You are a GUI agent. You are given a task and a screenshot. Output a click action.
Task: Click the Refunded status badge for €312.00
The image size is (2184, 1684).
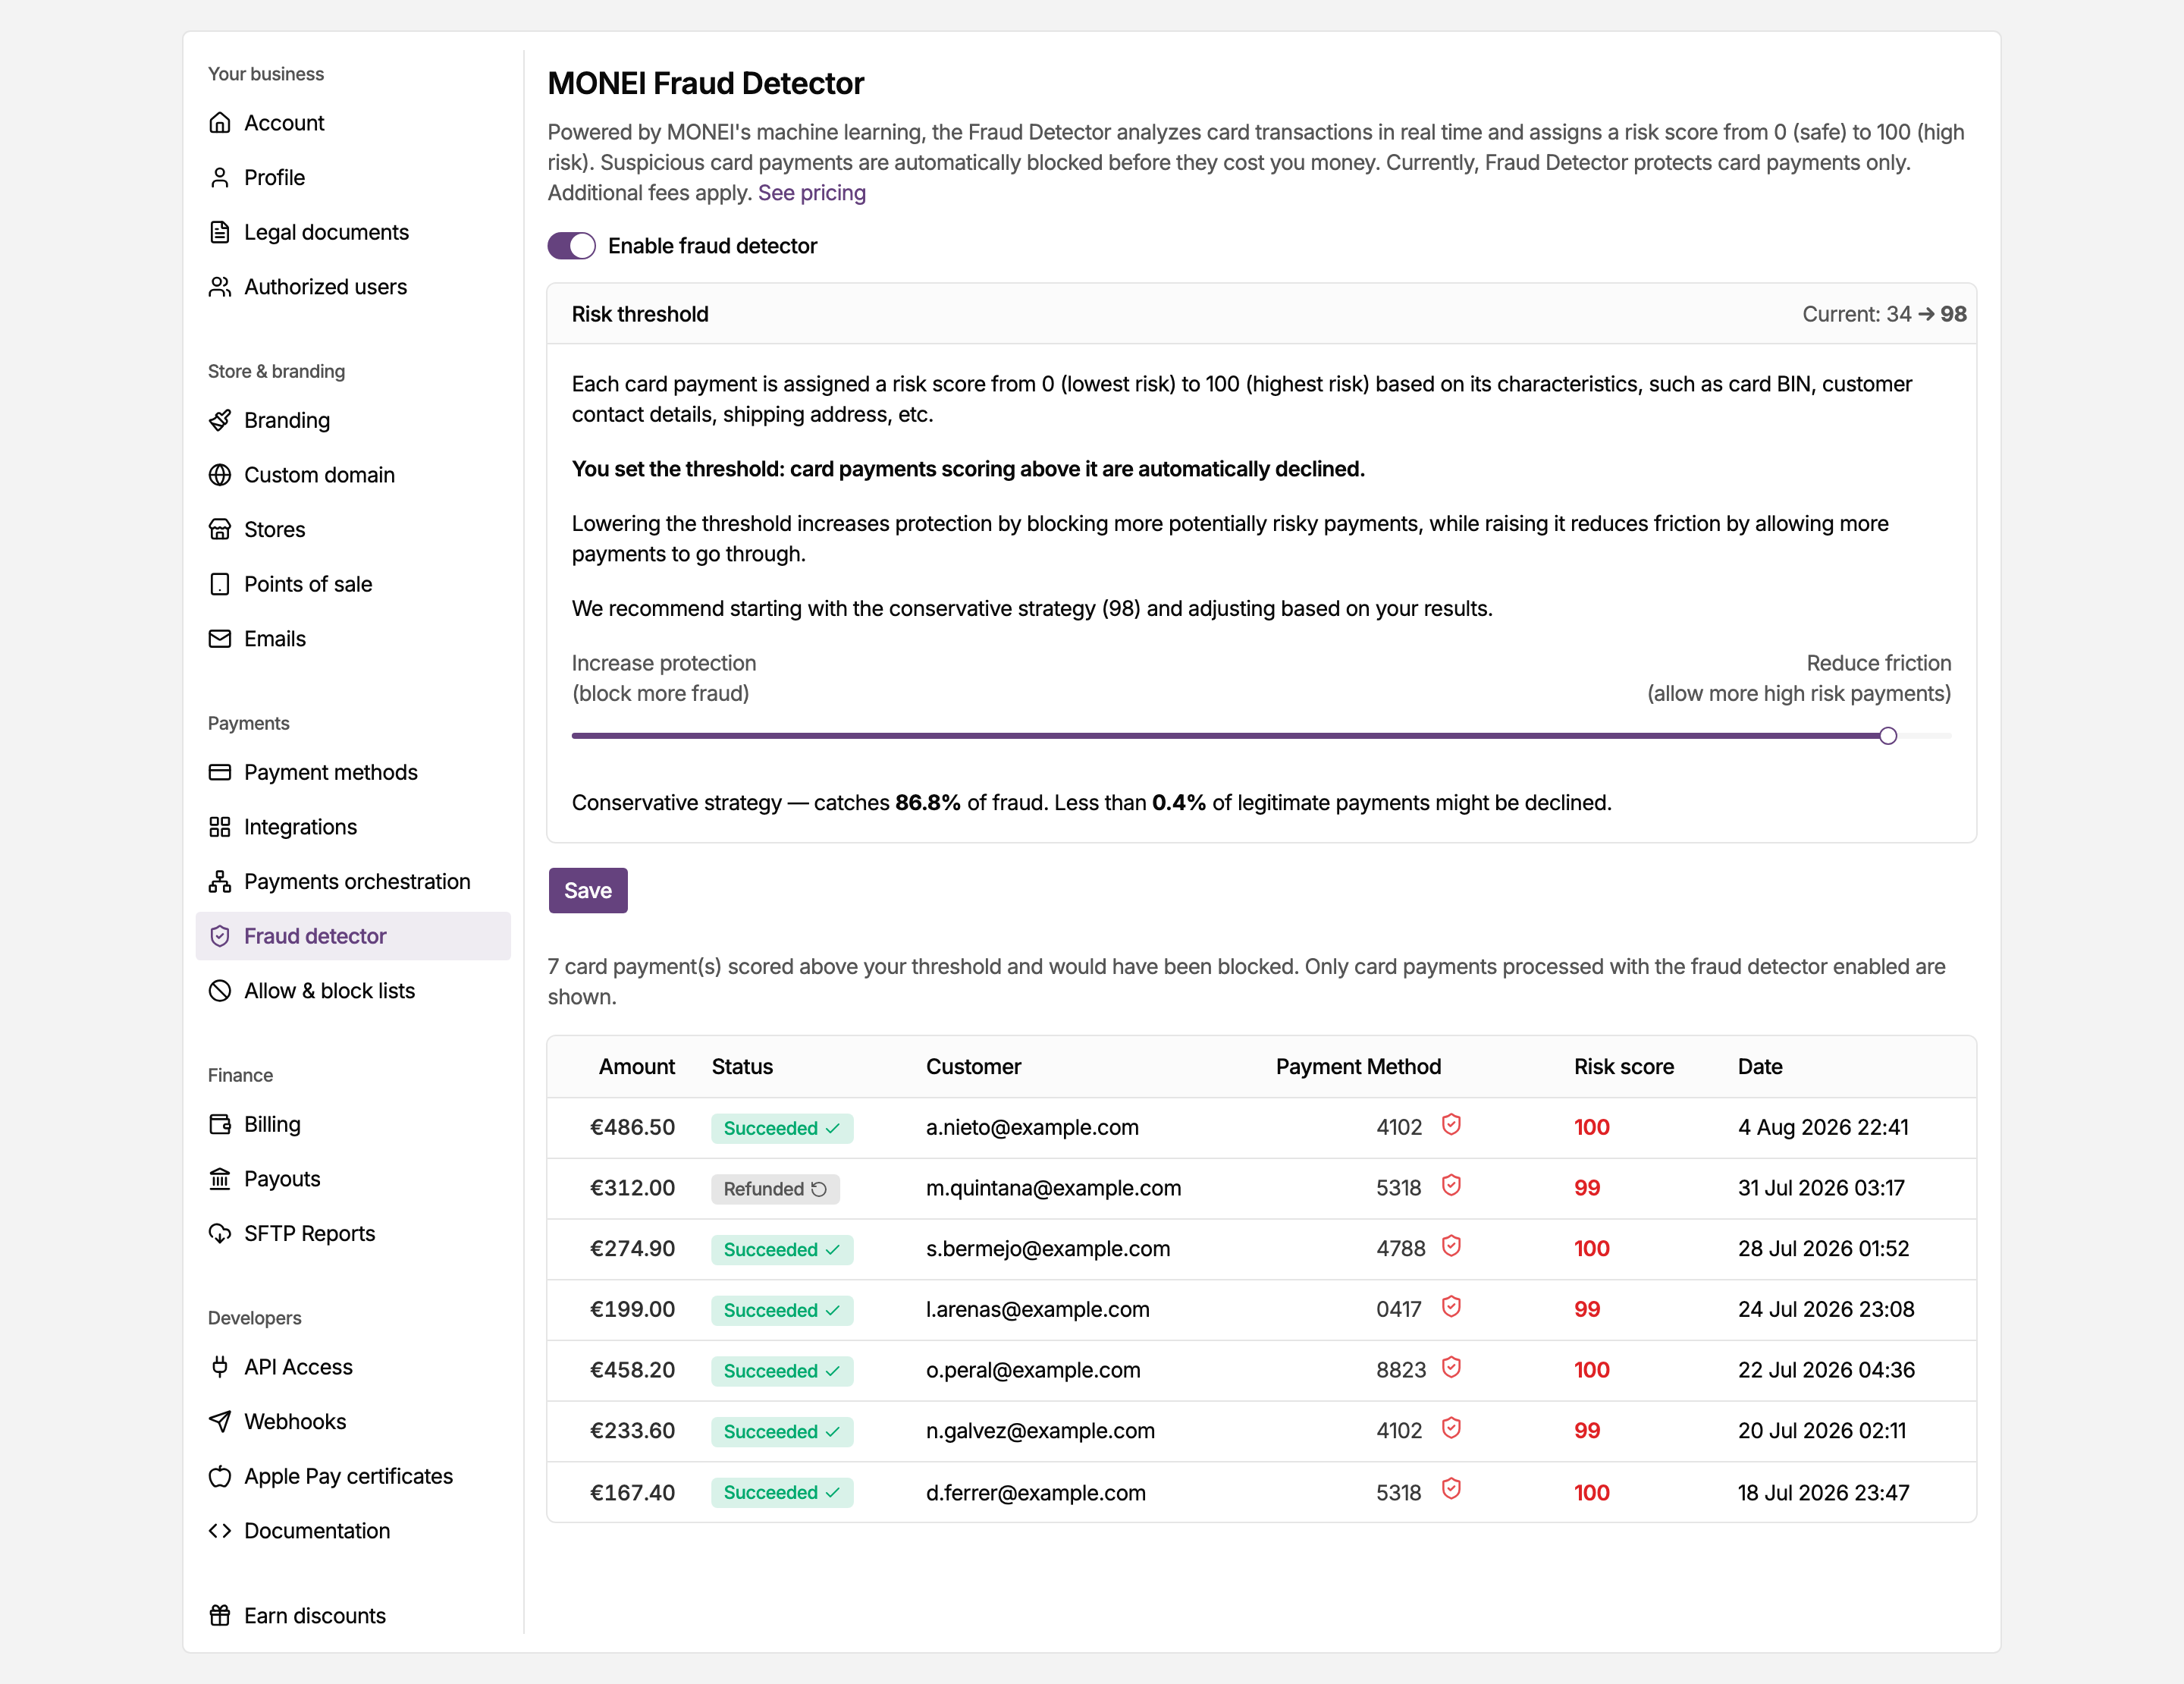[x=775, y=1189]
